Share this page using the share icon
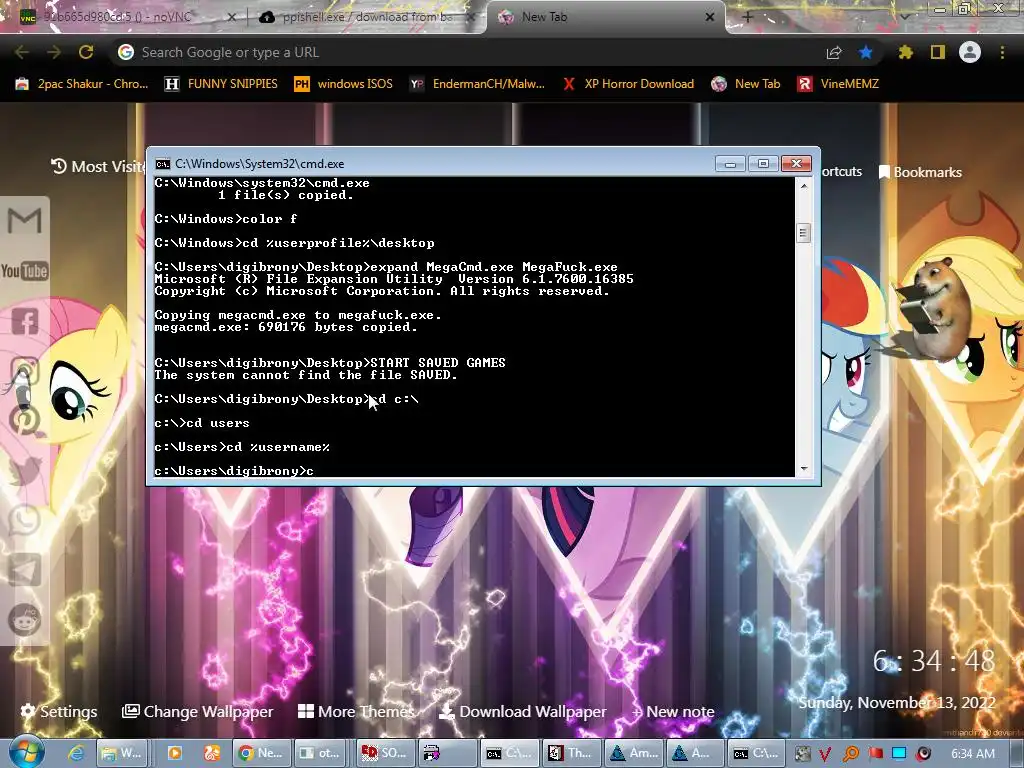This screenshot has height=768, width=1024. pos(834,53)
